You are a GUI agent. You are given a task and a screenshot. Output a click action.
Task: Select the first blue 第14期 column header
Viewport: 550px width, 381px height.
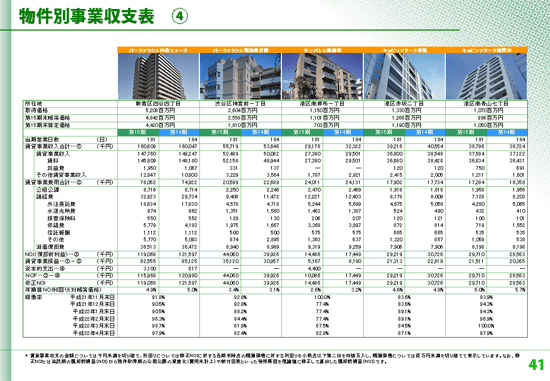179,132
